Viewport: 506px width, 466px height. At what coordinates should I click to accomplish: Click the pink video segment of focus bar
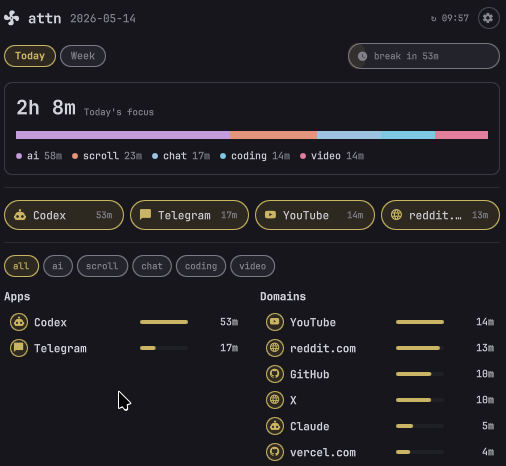click(x=461, y=135)
